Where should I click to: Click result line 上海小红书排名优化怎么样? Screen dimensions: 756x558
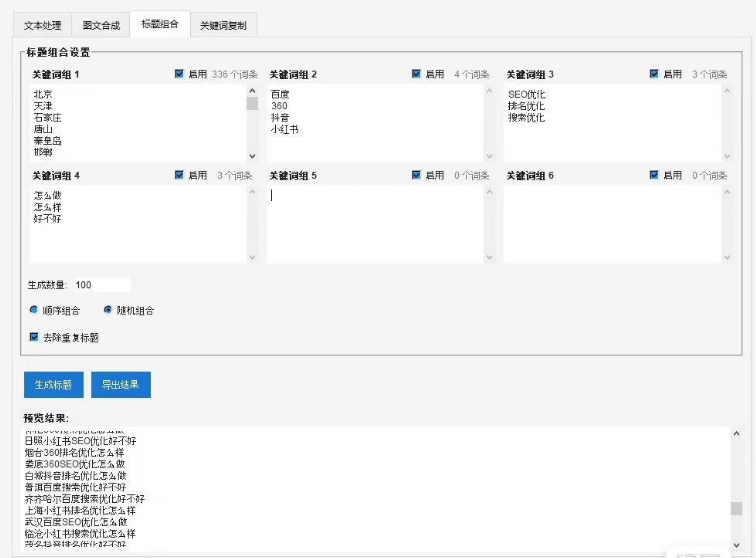click(x=80, y=510)
